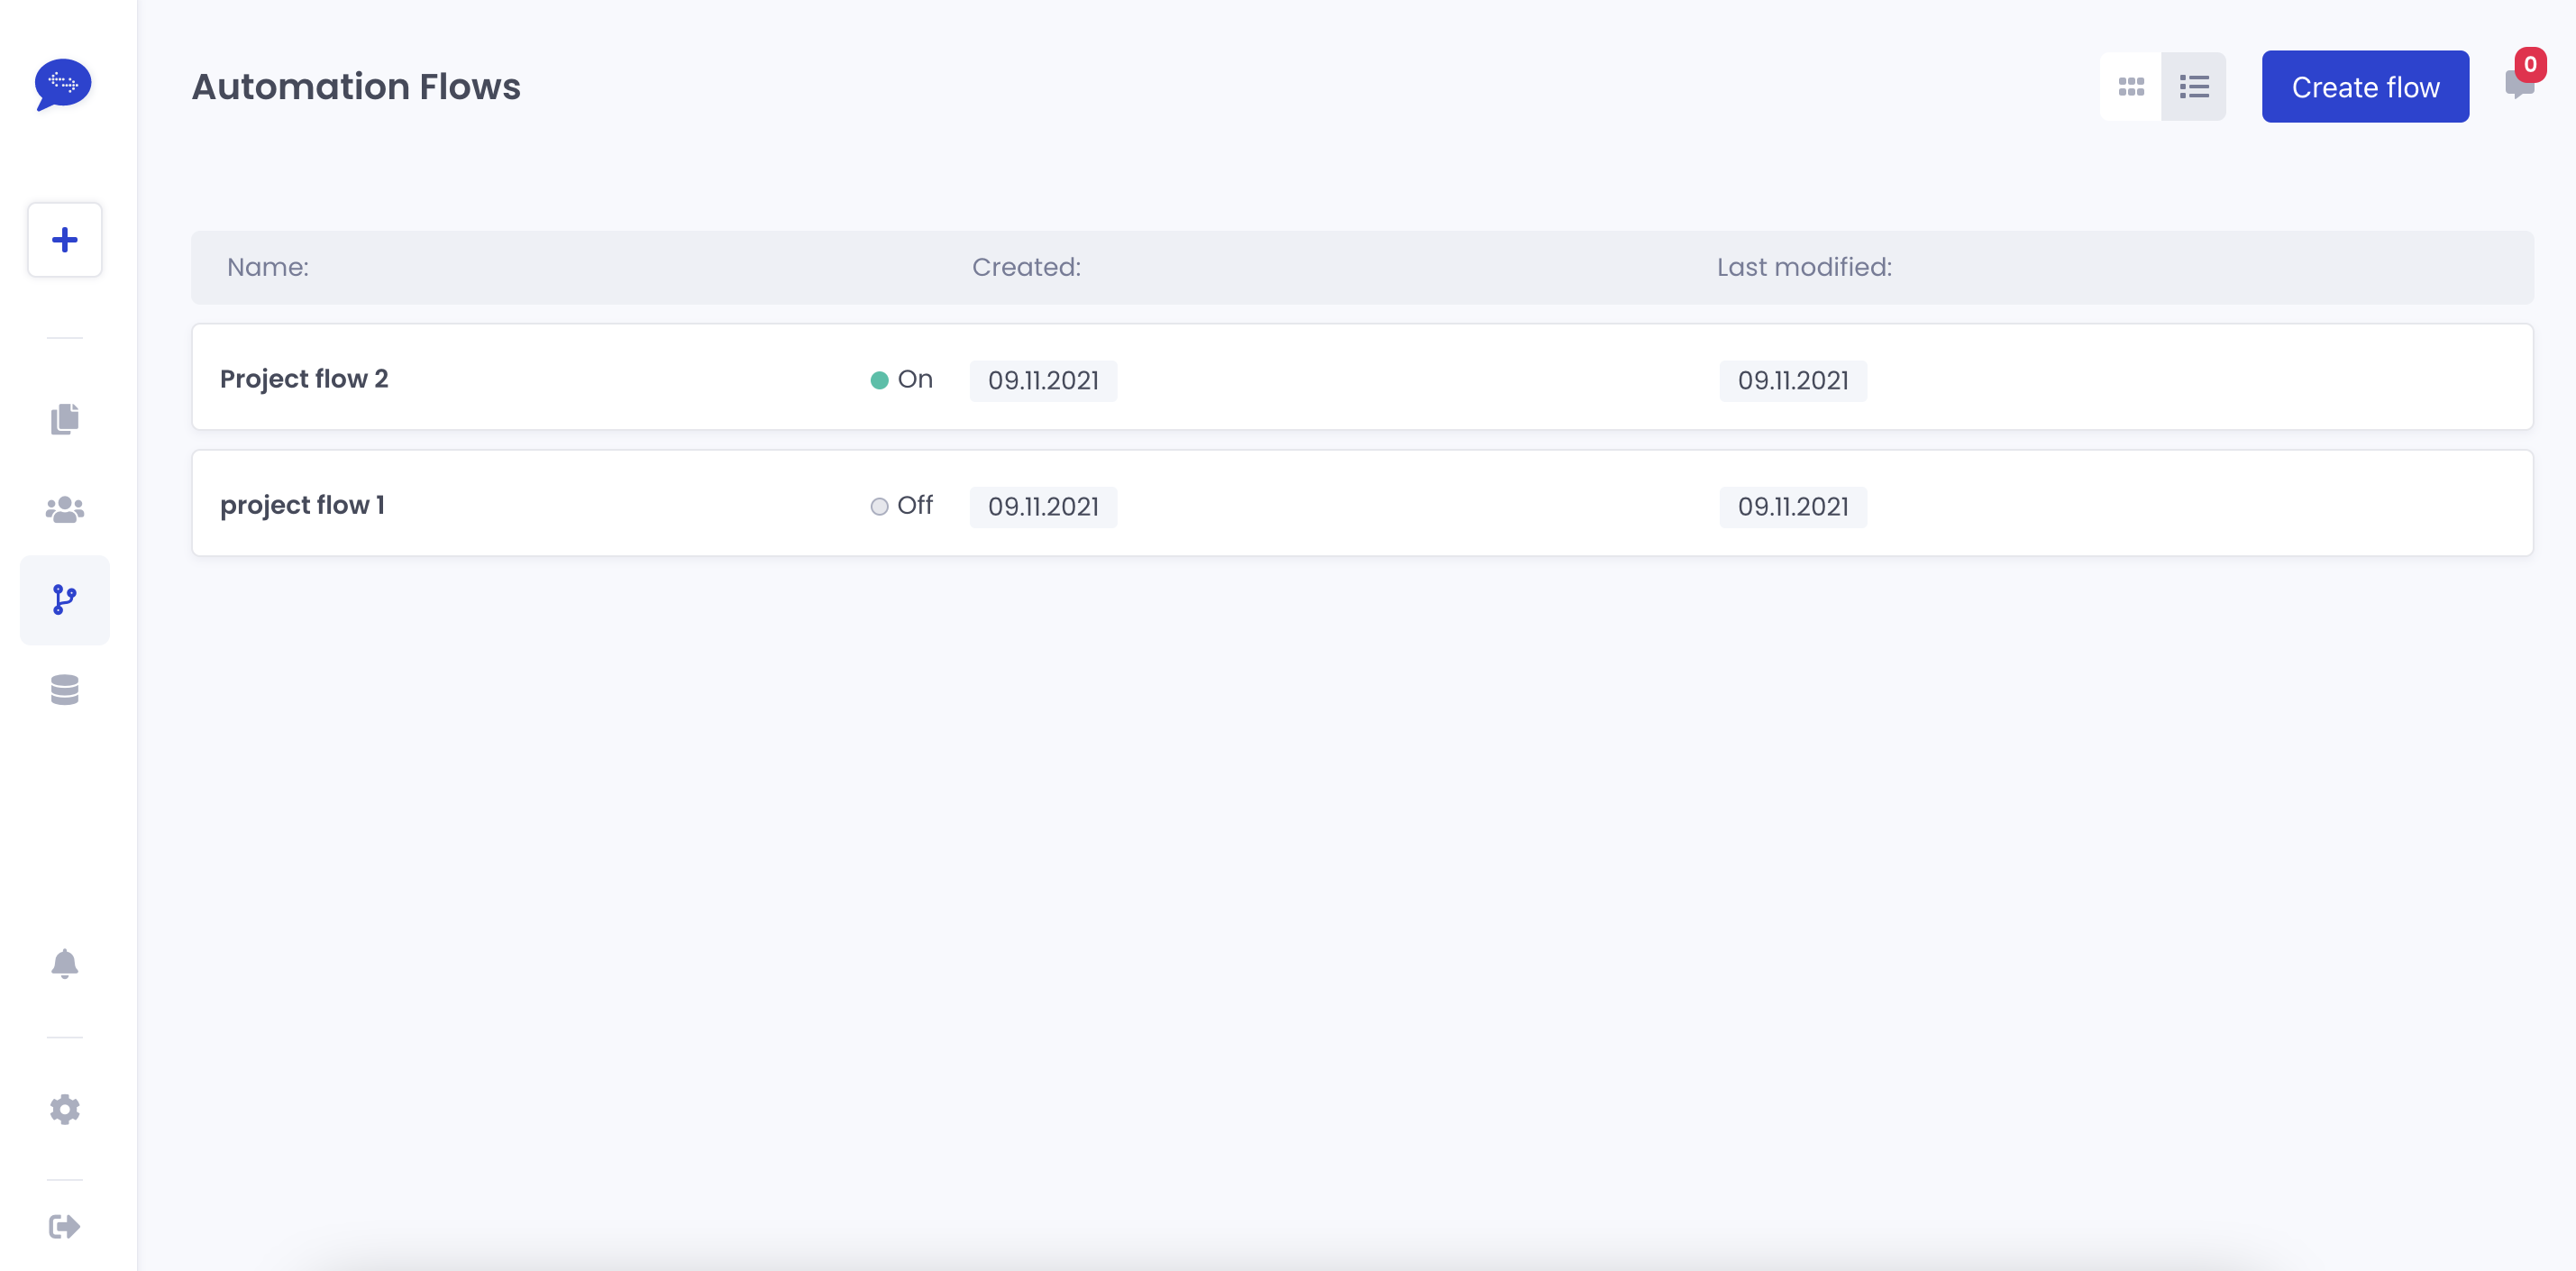Click created date of Project flow 2
This screenshot has height=1271, width=2576.
coord(1043,381)
